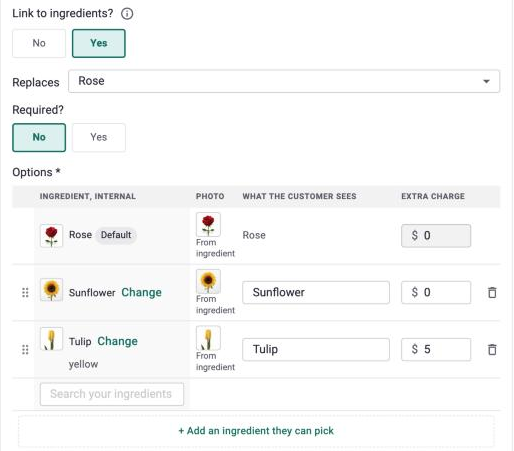514x451 pixels.
Task: Grab the drag handle for the Sunflower row
Action: [25, 293]
